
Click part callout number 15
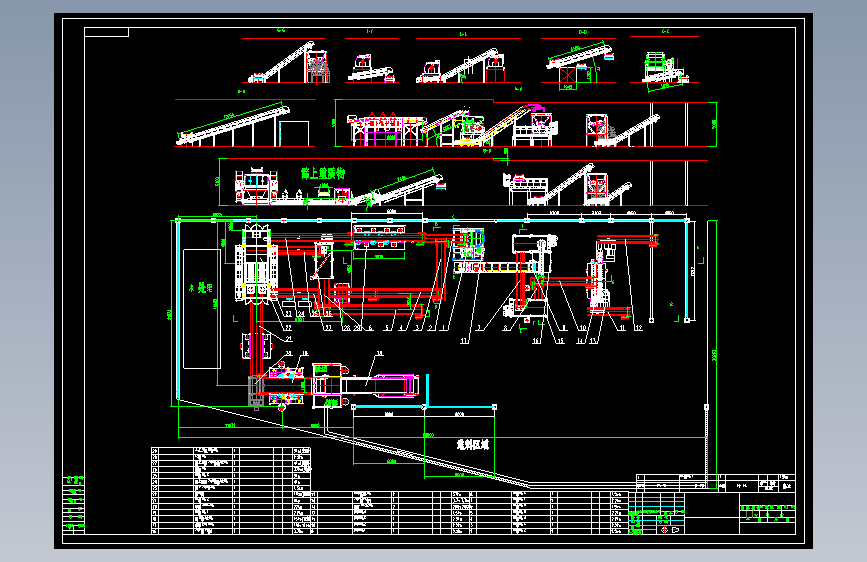[560, 341]
